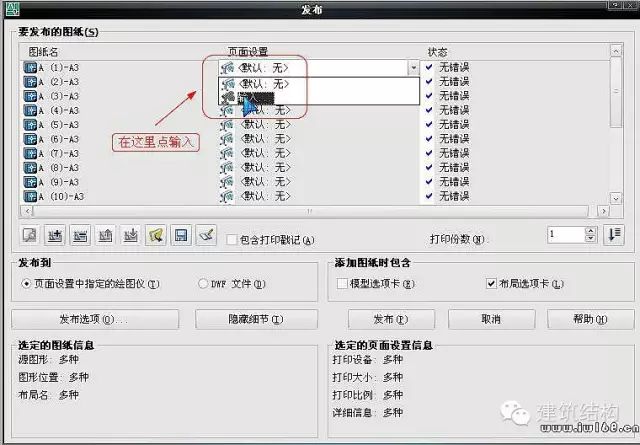The image size is (640, 445).
Task: Click the Load Sheet List icon
Action: coord(155,235)
